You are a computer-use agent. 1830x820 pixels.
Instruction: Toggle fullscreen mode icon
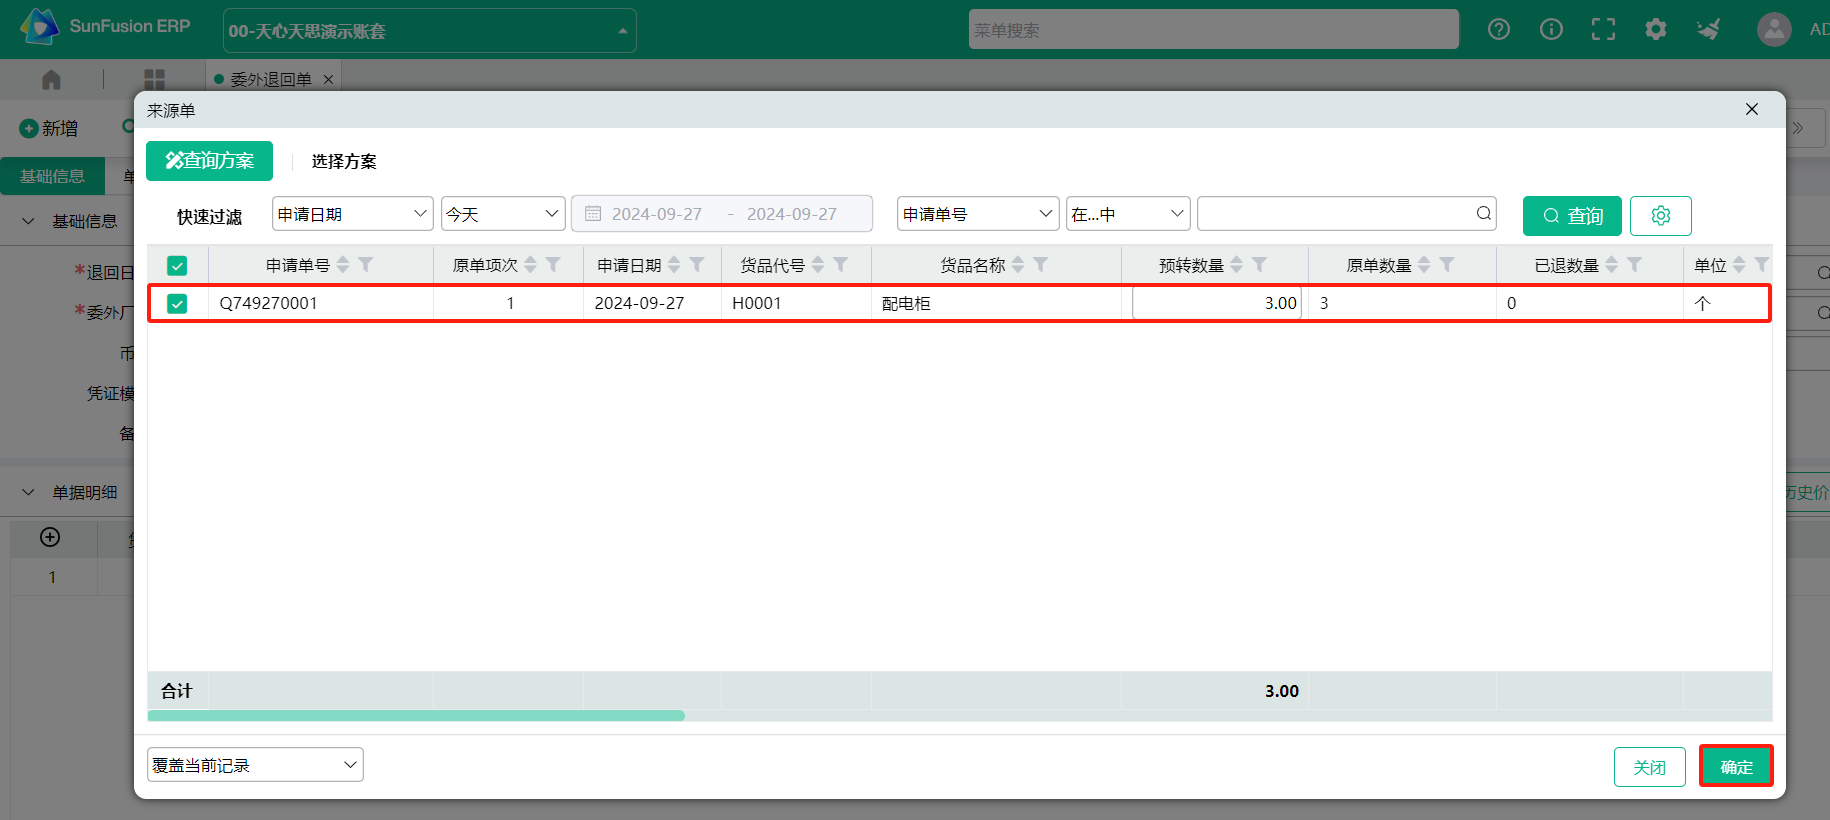pyautogui.click(x=1603, y=29)
